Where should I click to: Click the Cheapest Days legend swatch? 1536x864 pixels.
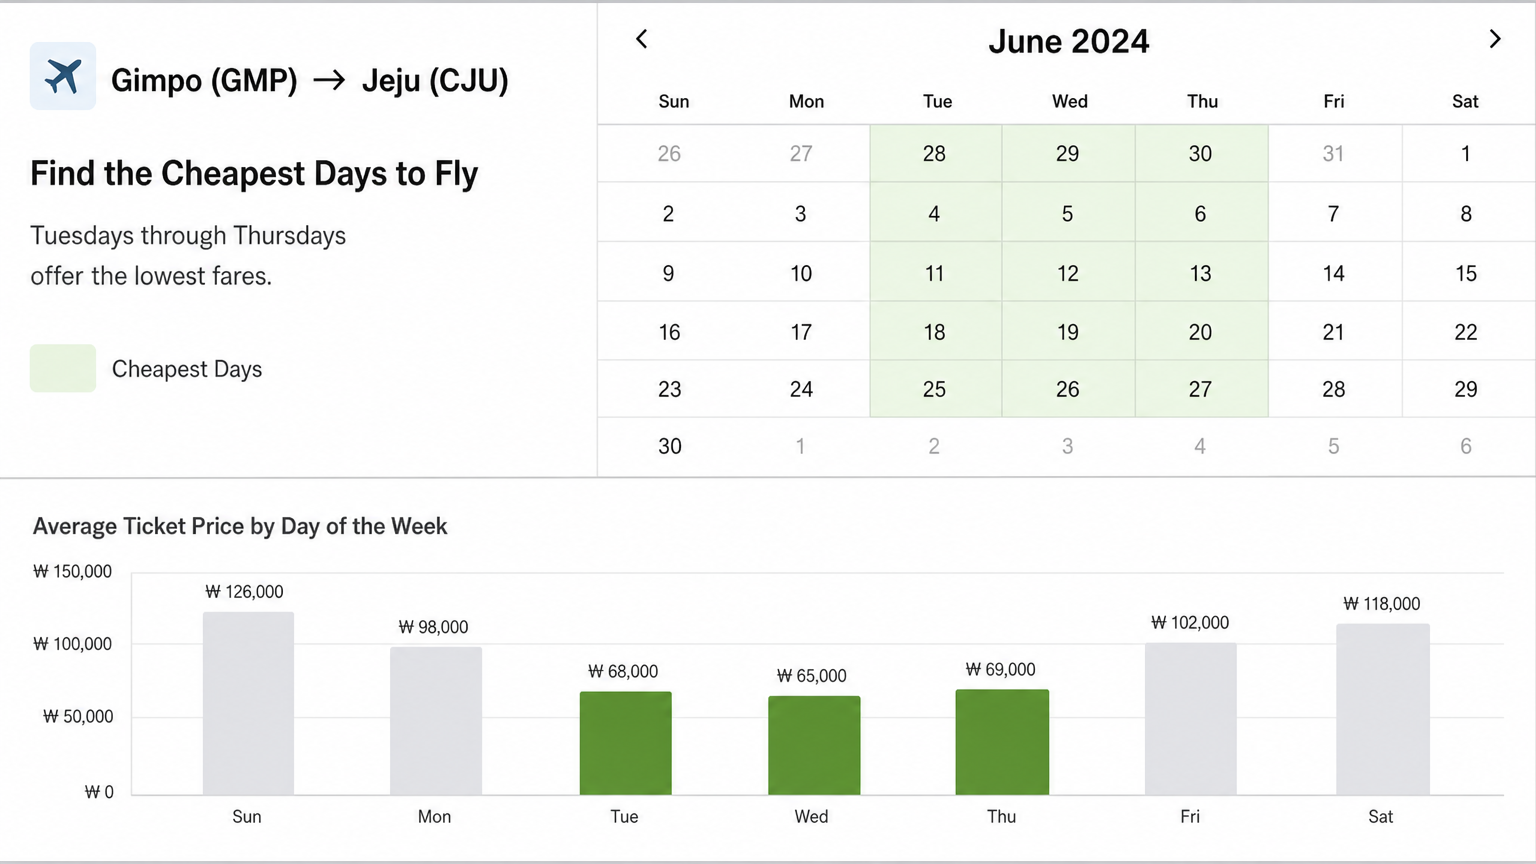point(63,368)
